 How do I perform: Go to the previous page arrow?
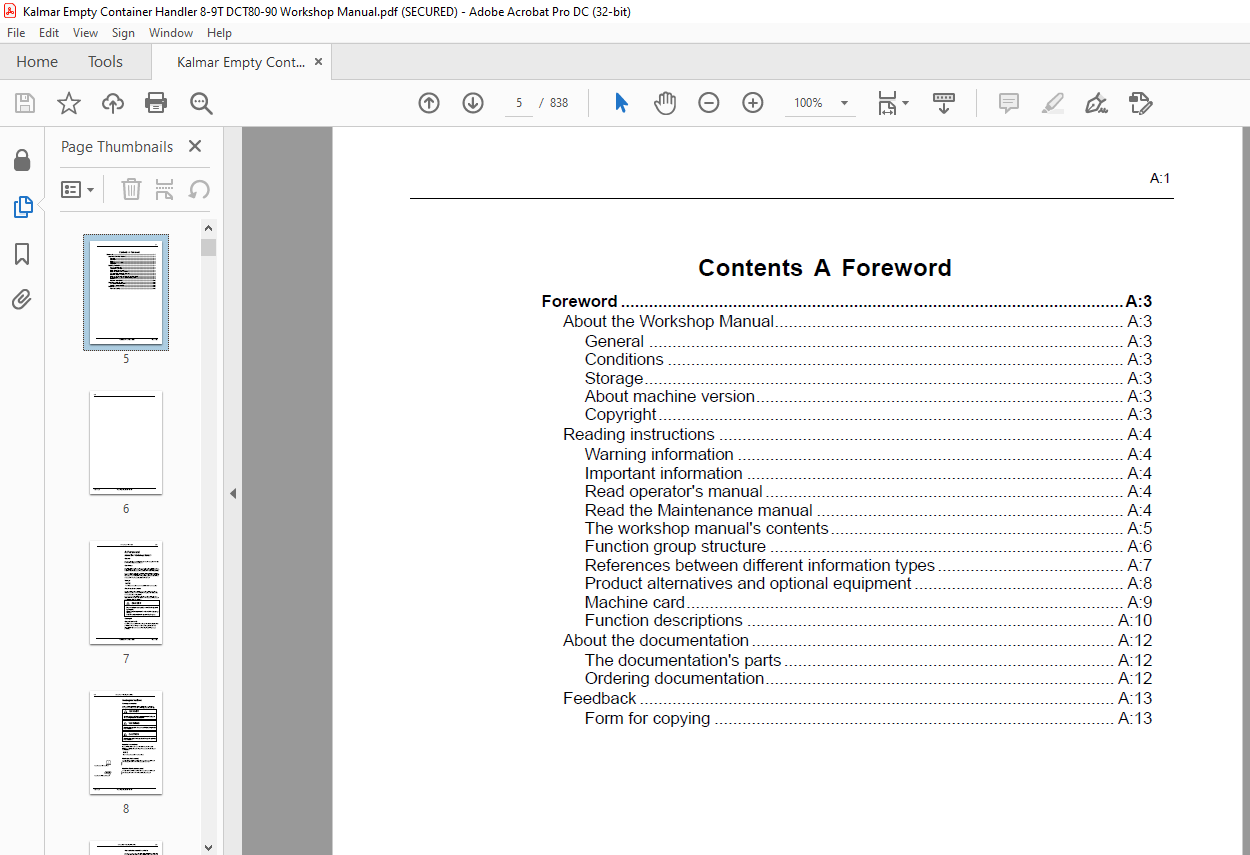429,103
